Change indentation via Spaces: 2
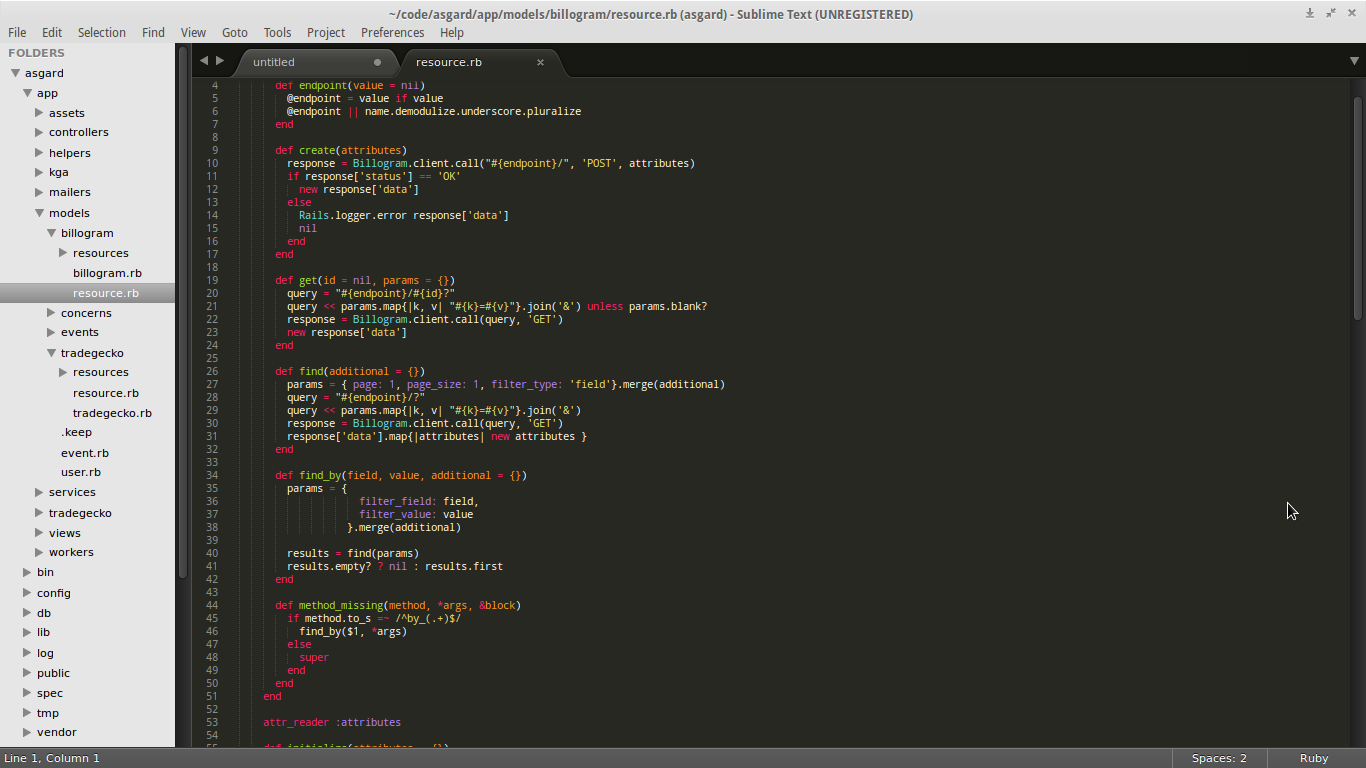1366x768 pixels. tap(1219, 758)
